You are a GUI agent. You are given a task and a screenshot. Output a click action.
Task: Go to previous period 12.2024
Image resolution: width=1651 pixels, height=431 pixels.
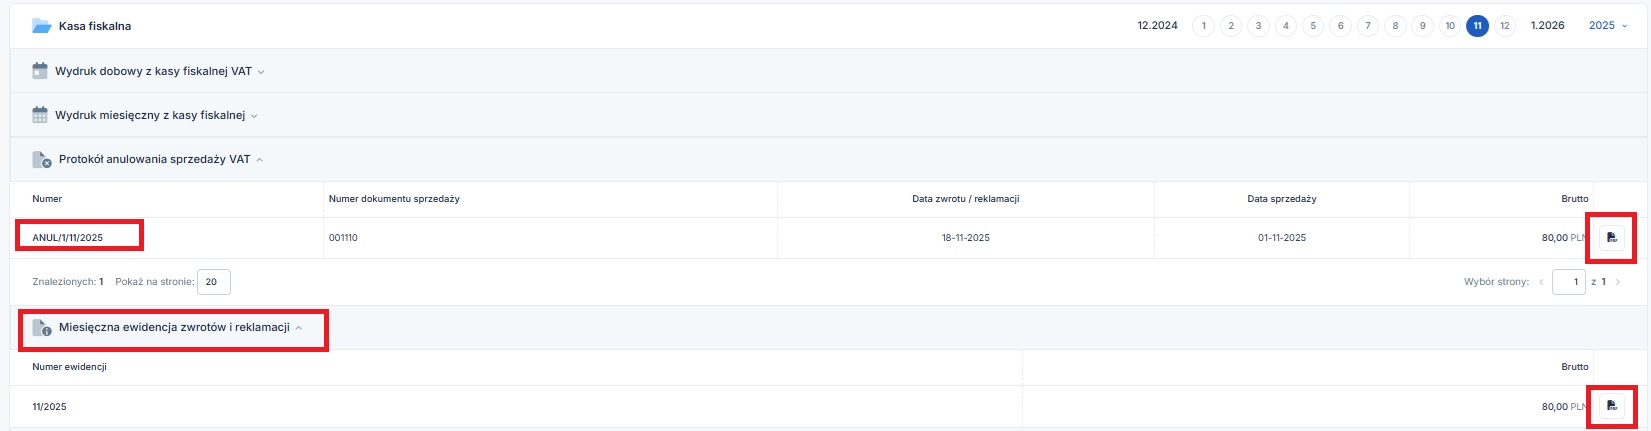(x=1157, y=26)
